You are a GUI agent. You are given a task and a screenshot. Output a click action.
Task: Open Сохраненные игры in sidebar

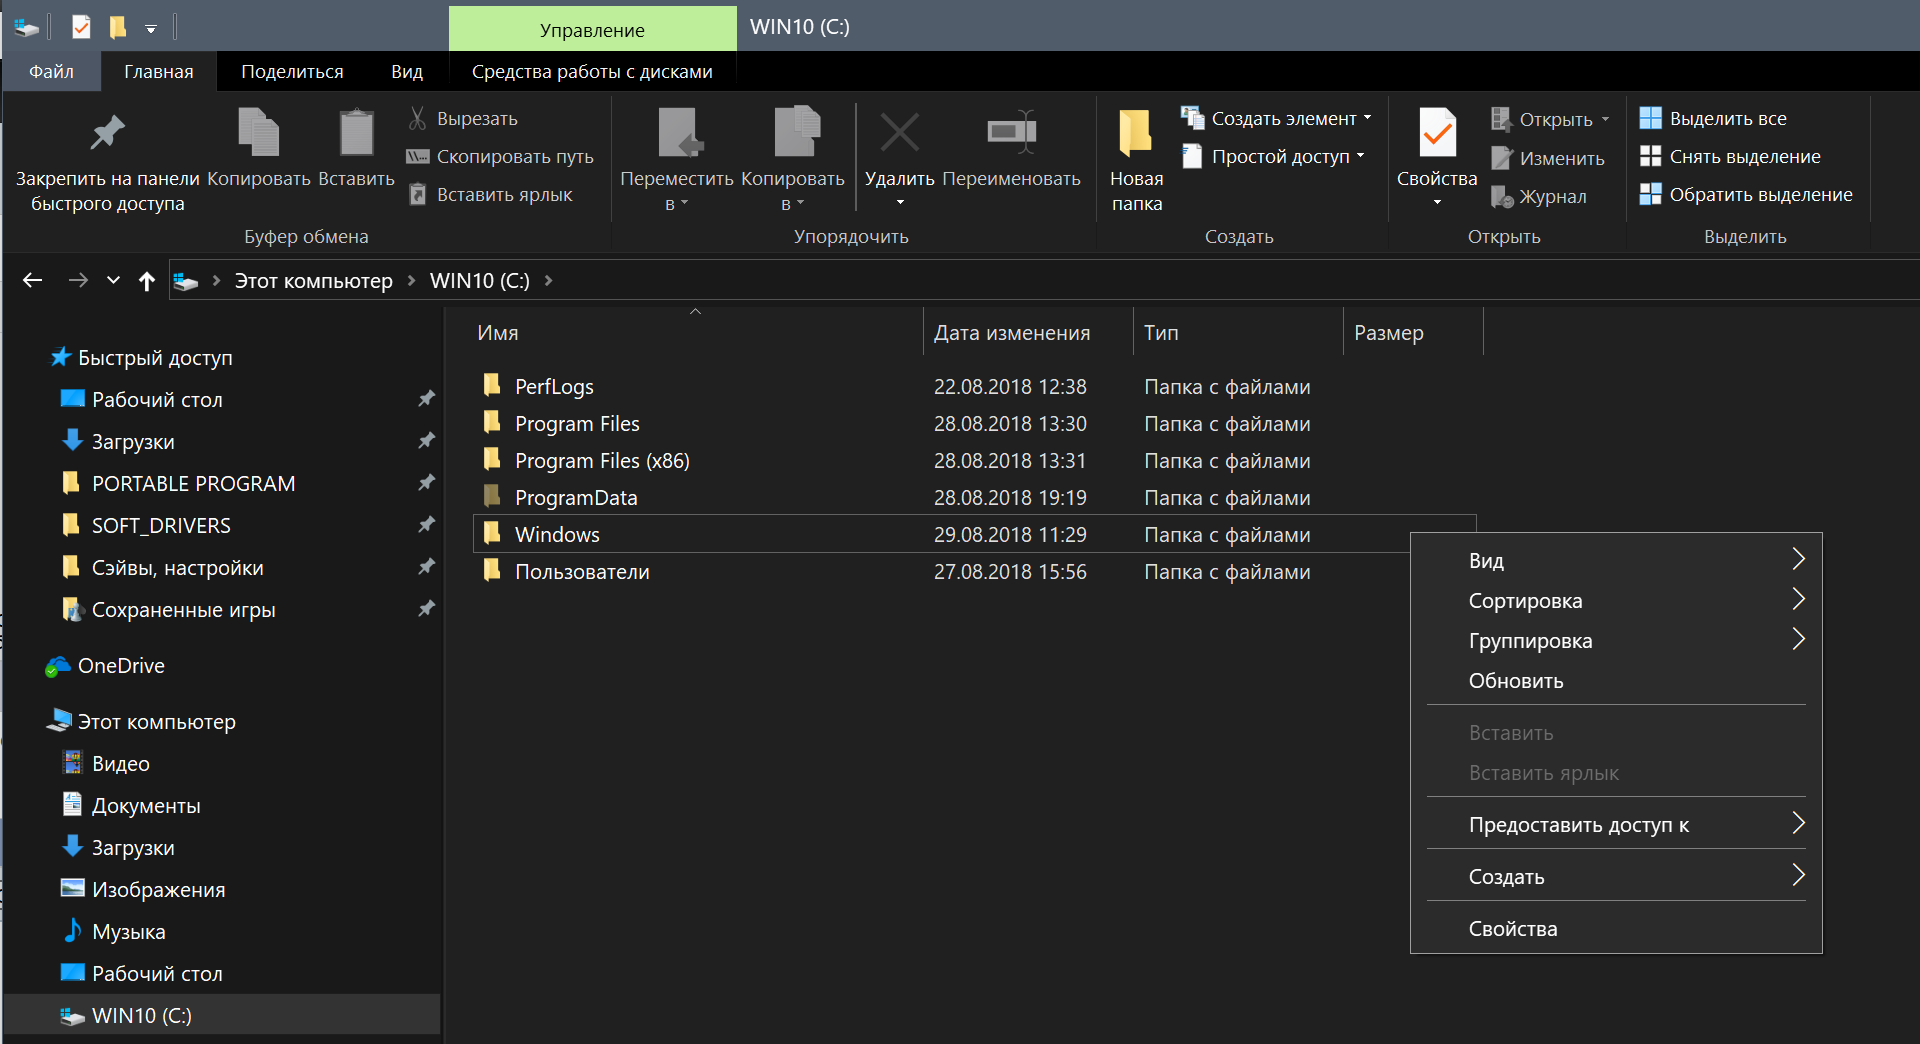(x=183, y=610)
